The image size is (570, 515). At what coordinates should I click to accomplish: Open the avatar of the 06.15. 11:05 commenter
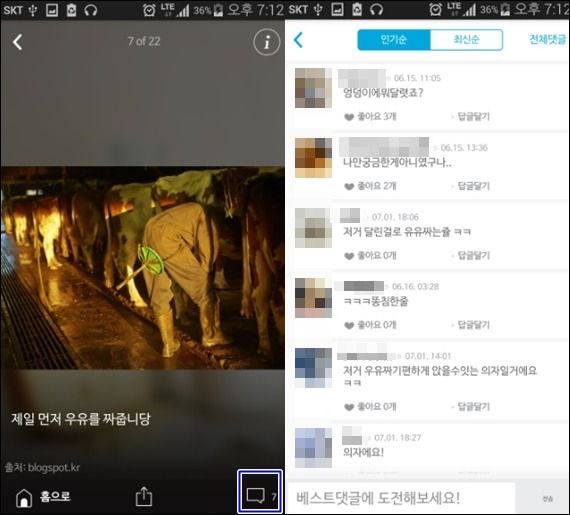(x=313, y=88)
